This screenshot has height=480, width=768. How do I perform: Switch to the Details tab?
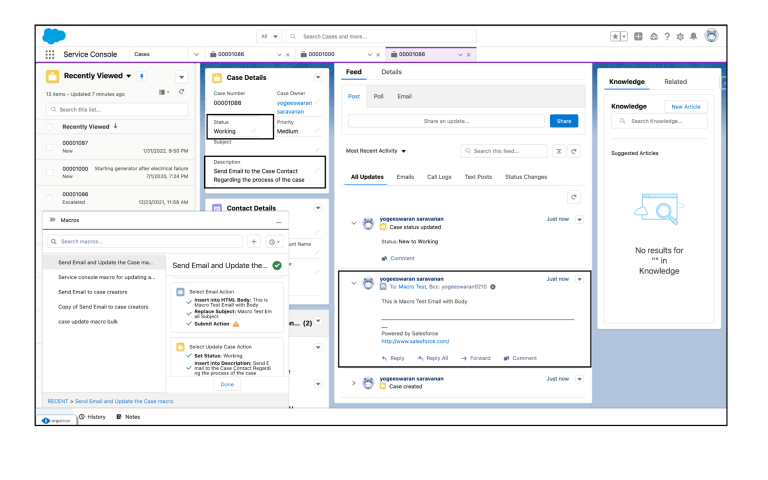pyautogui.click(x=391, y=72)
